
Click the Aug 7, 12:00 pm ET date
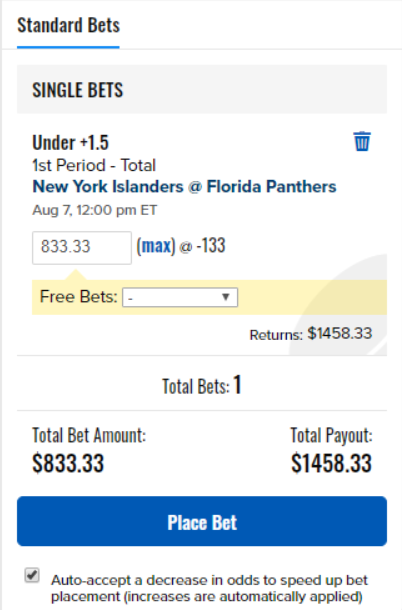95,210
